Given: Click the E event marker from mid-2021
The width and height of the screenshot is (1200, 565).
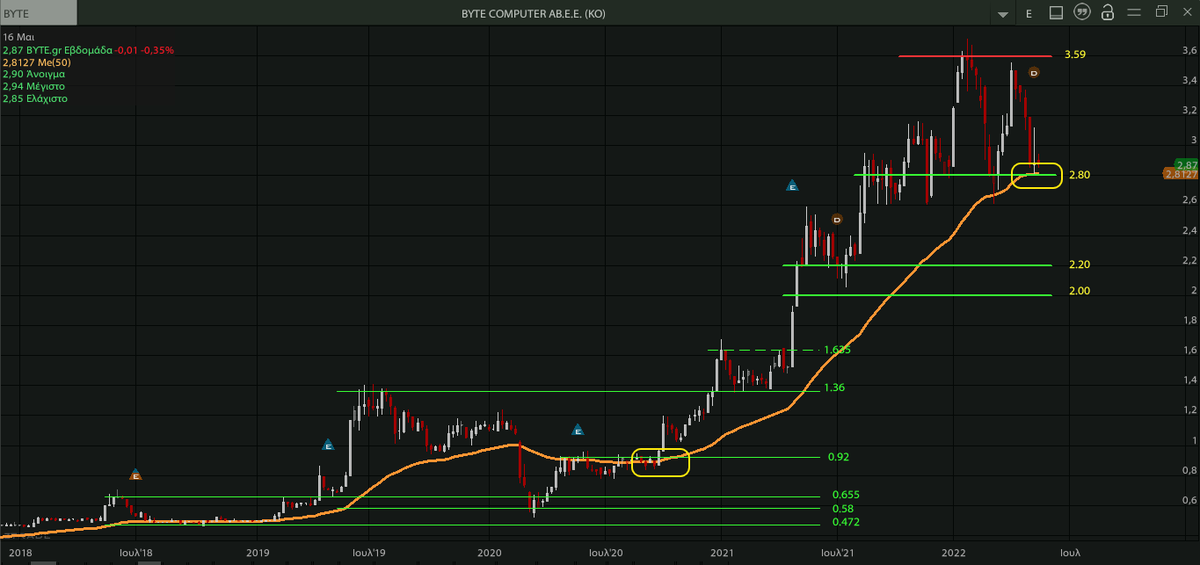Looking at the screenshot, I should [791, 186].
